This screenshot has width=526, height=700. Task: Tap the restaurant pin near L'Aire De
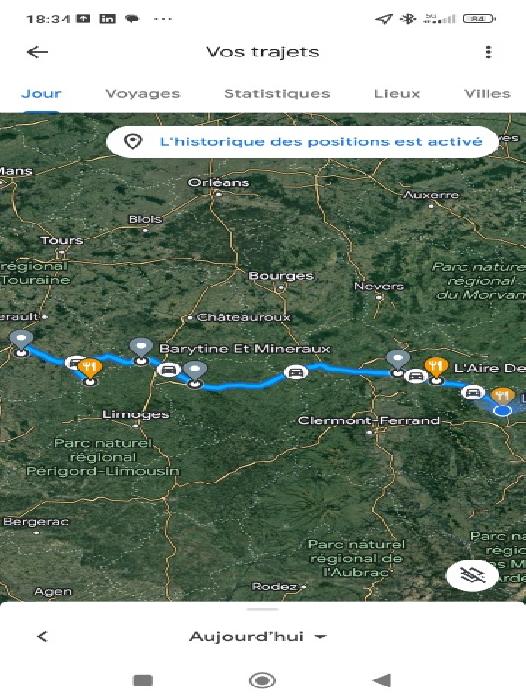click(x=436, y=369)
